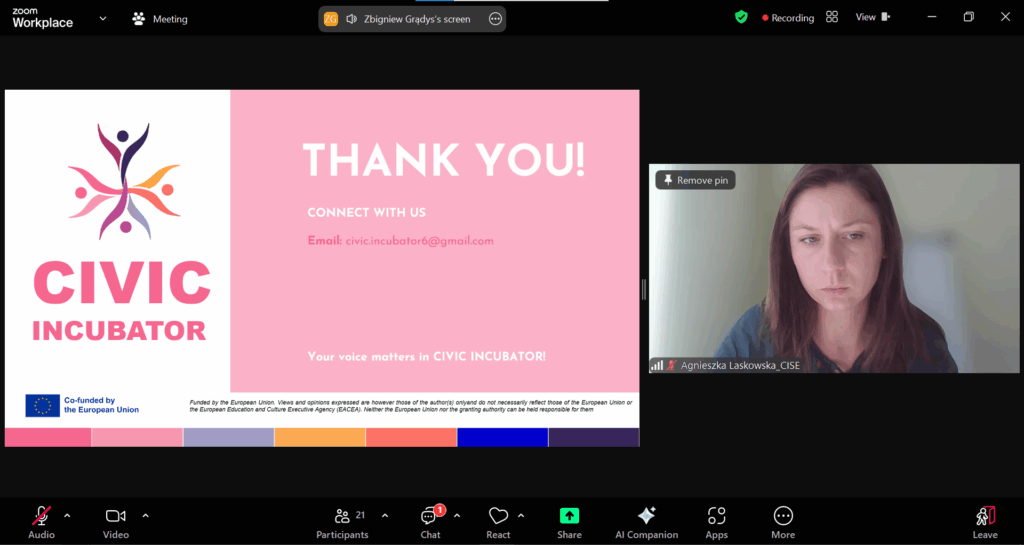Image resolution: width=1024 pixels, height=545 pixels.
Task: Open the Chat panel
Action: pyautogui.click(x=429, y=516)
